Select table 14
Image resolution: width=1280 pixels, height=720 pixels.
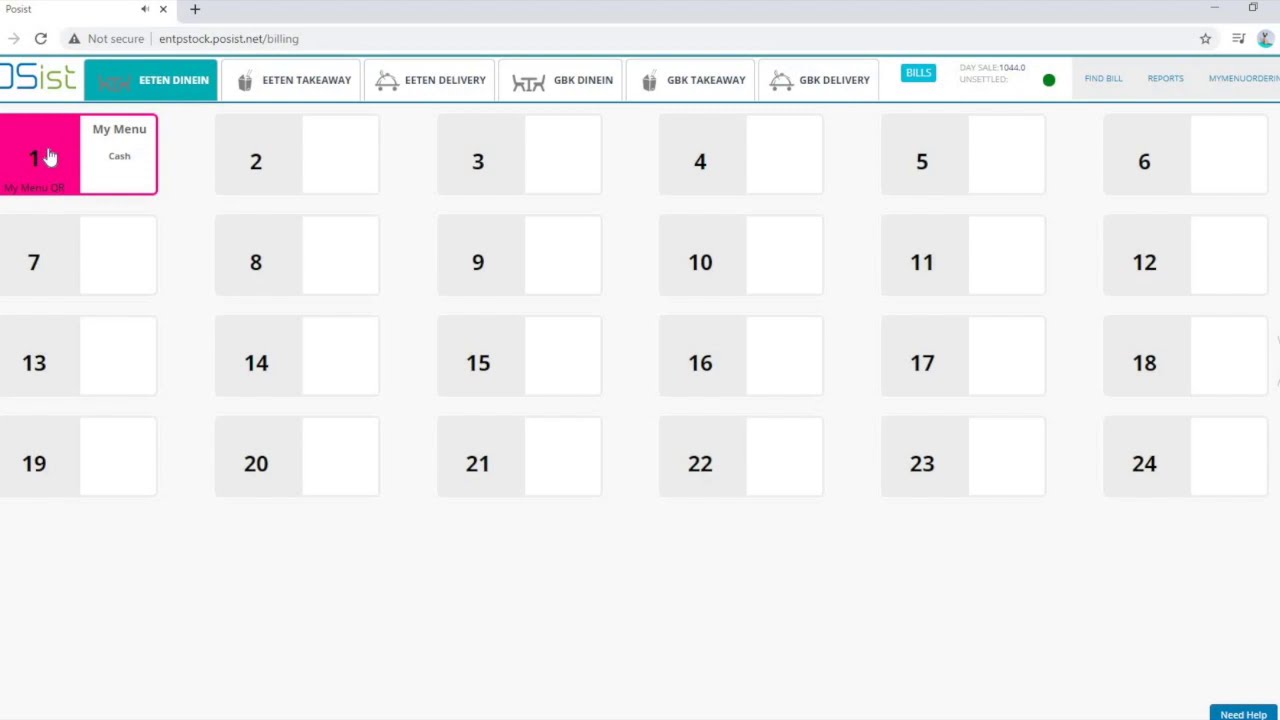(x=297, y=356)
